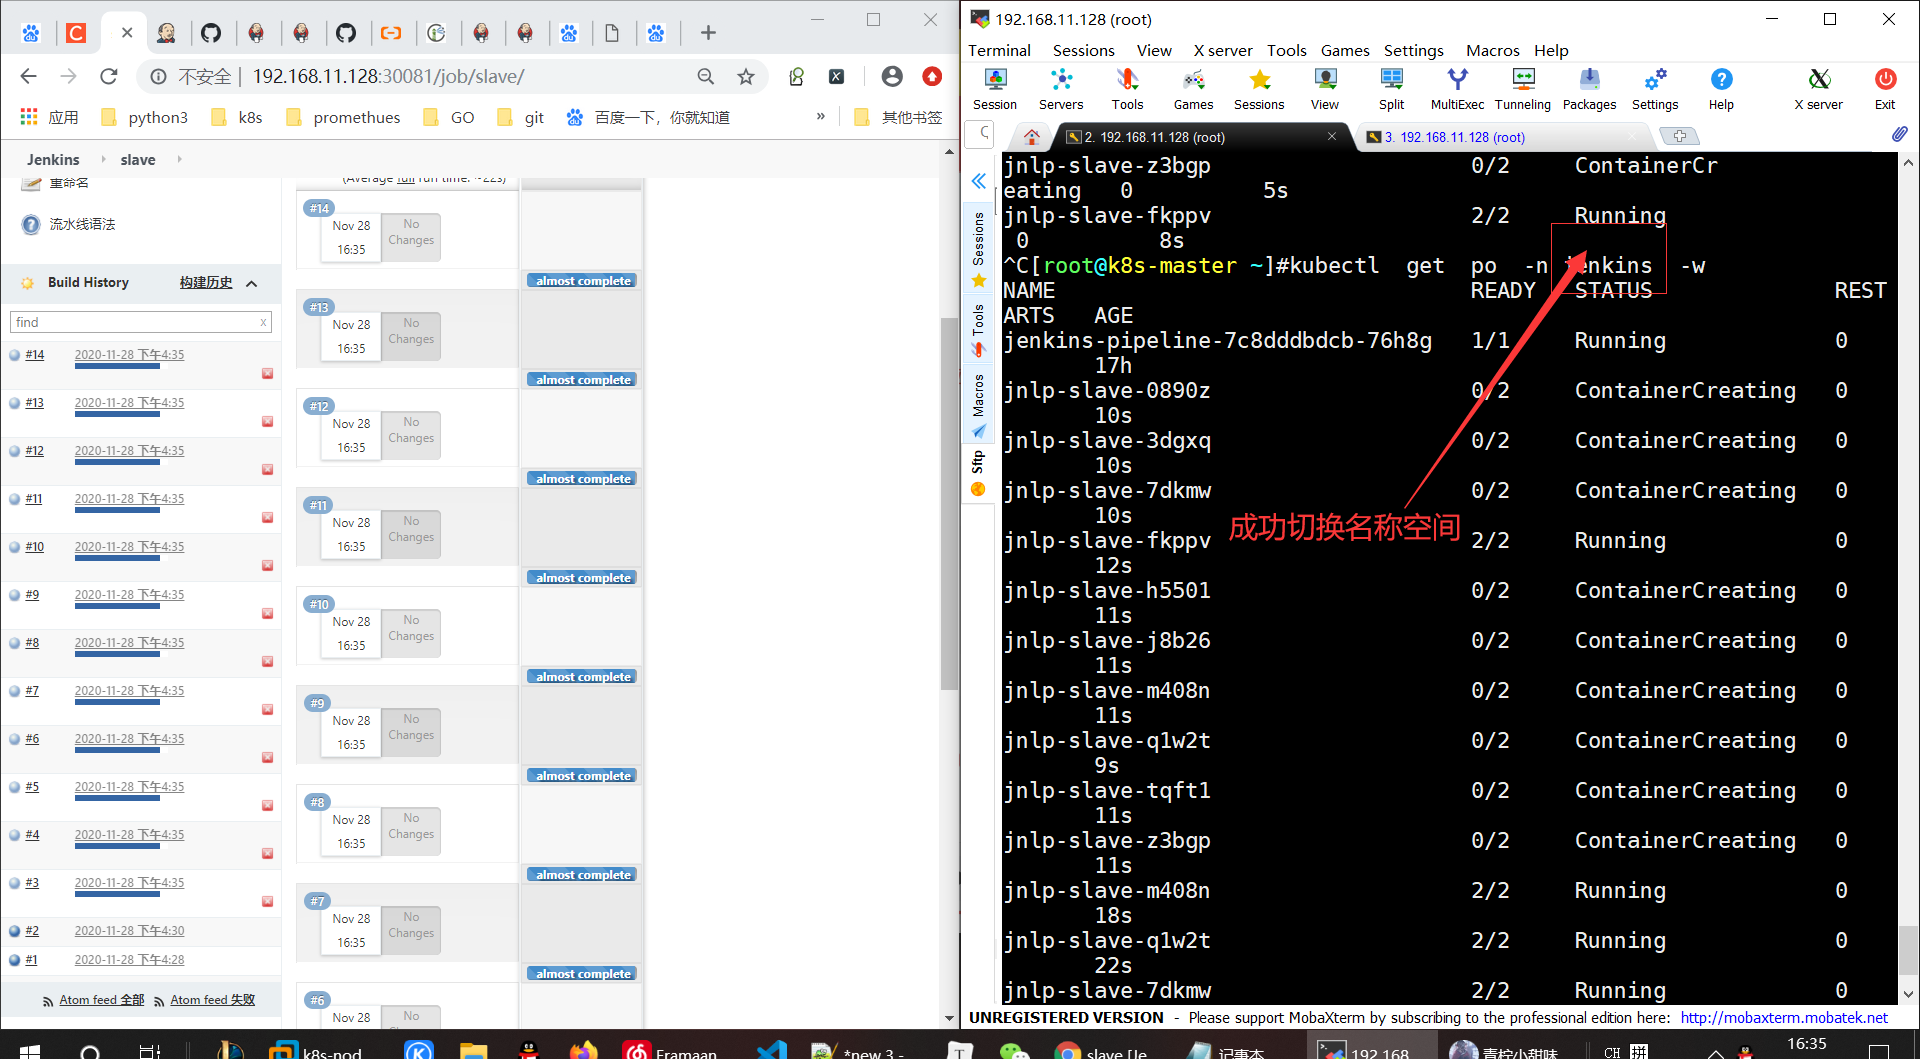Open the Games menu in MobaXterm
Viewport: 1920px width, 1059px height.
click(1344, 50)
